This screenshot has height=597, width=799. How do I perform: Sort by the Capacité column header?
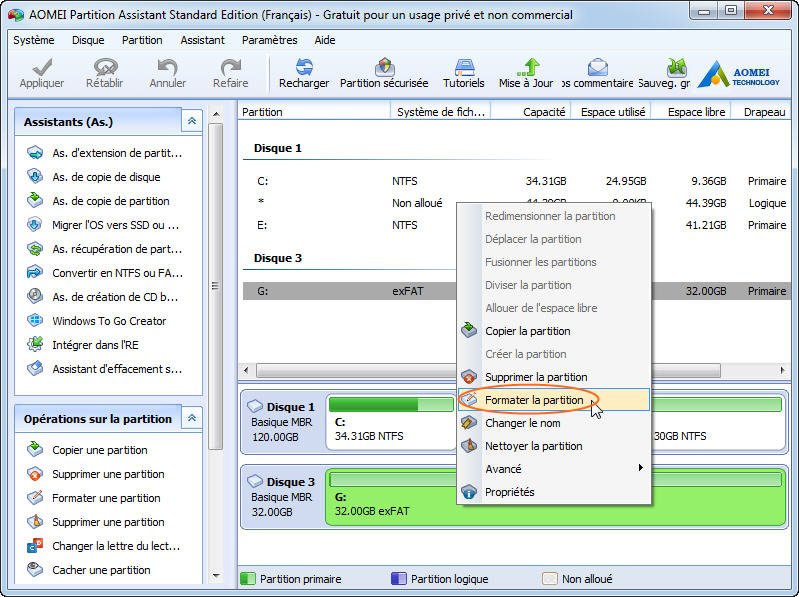[531, 112]
